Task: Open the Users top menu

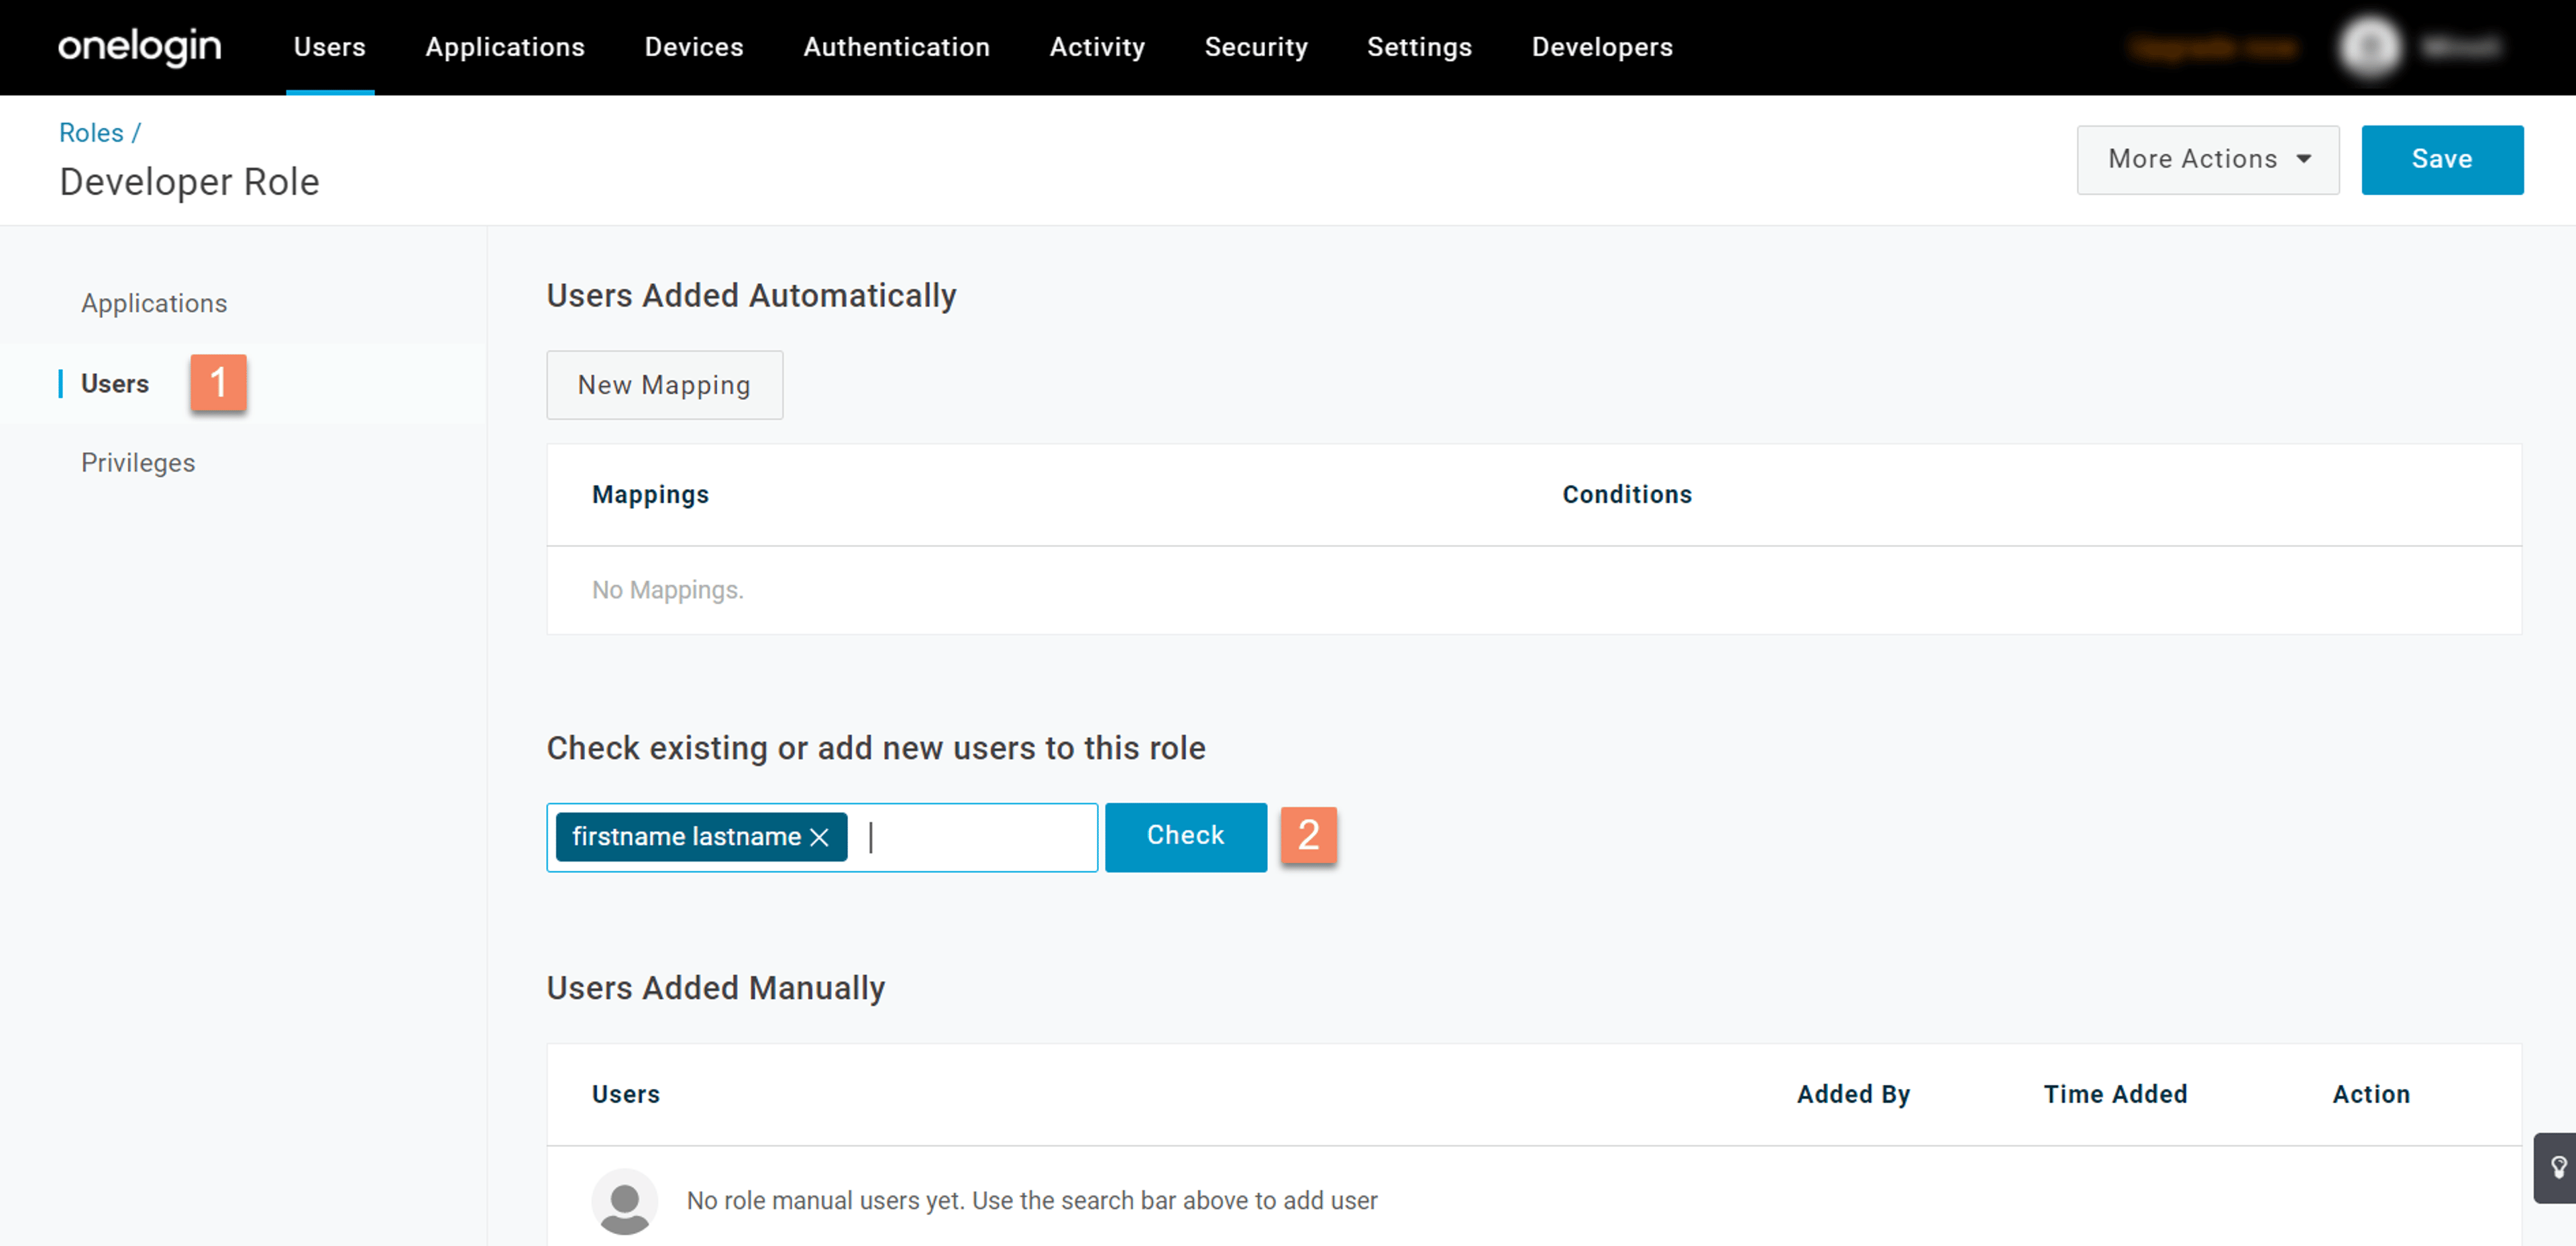Action: tap(330, 47)
